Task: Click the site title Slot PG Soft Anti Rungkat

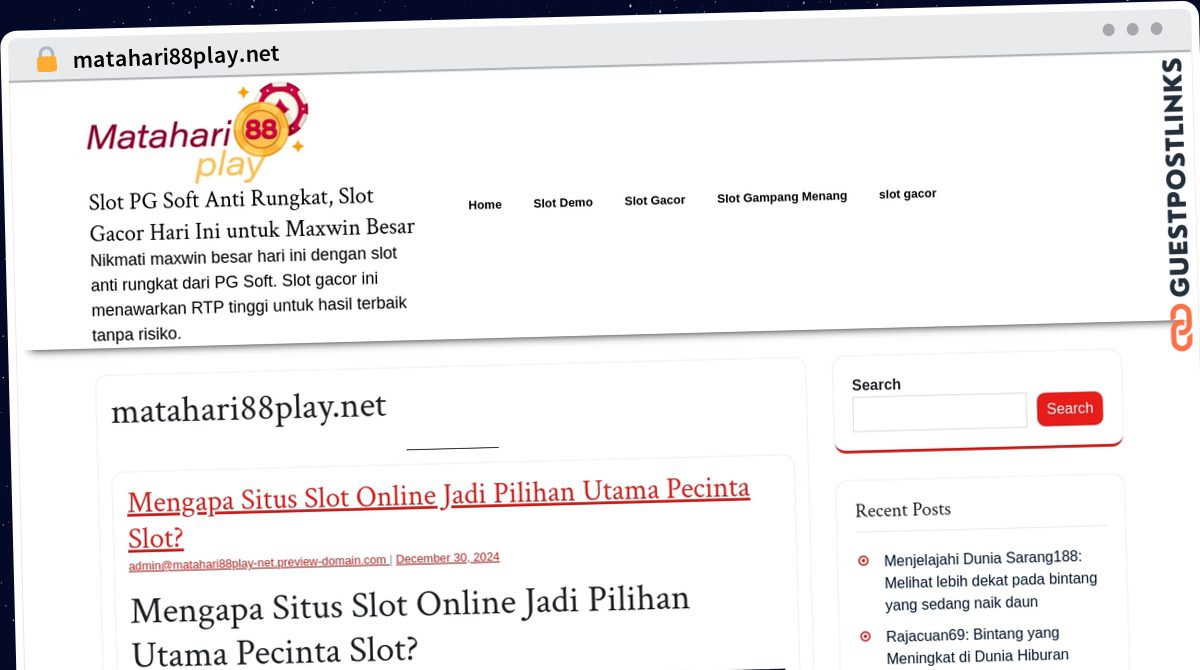Action: (251, 214)
